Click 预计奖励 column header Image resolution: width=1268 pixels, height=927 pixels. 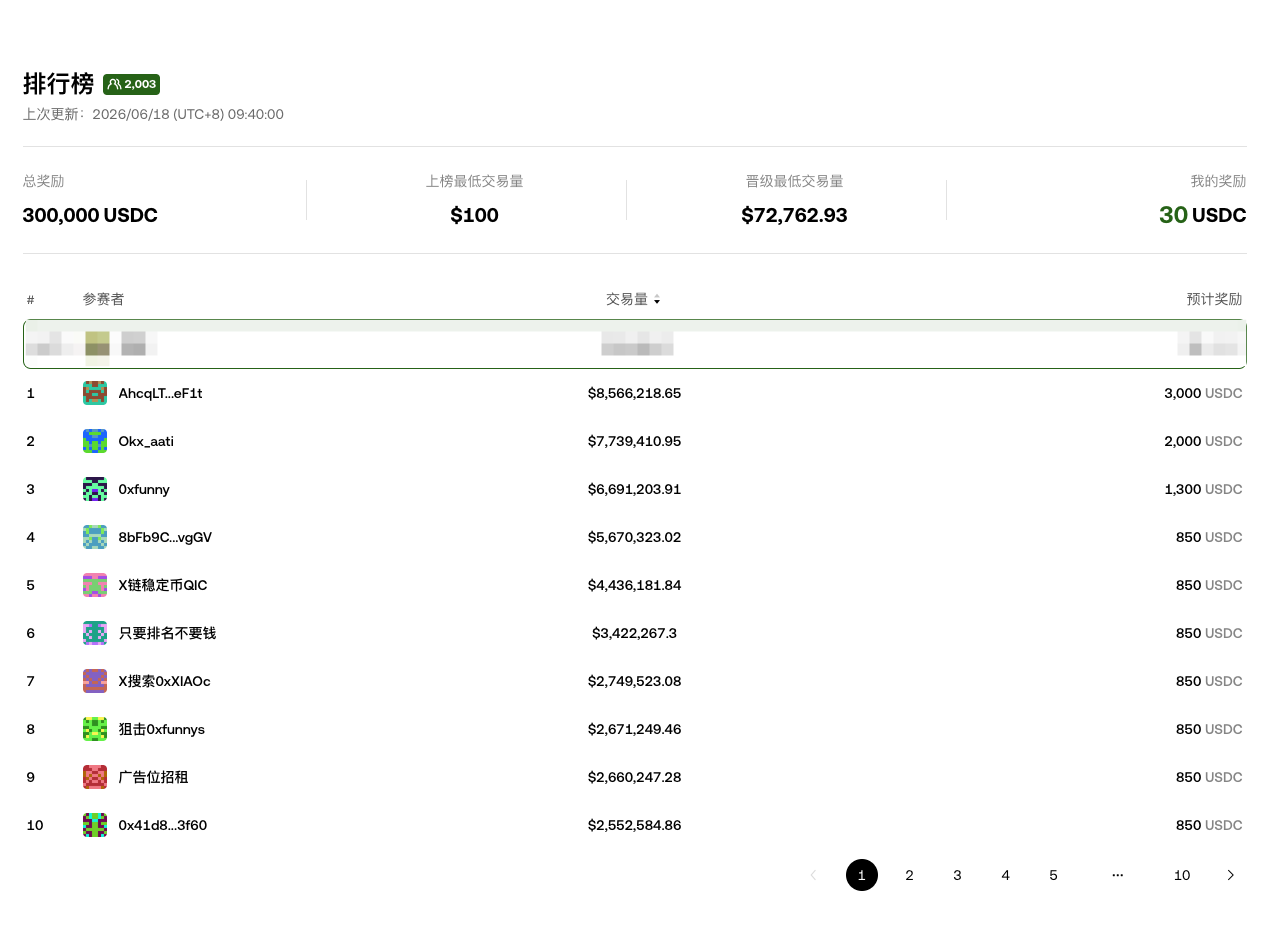[1214, 299]
